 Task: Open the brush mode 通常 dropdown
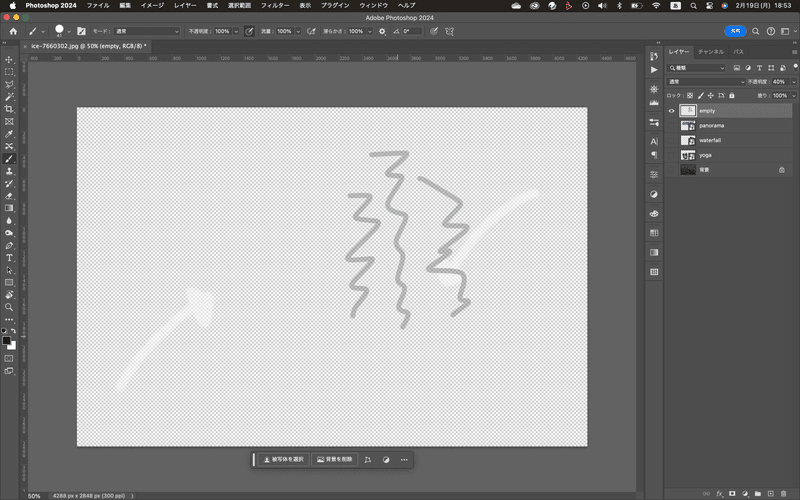(x=147, y=31)
